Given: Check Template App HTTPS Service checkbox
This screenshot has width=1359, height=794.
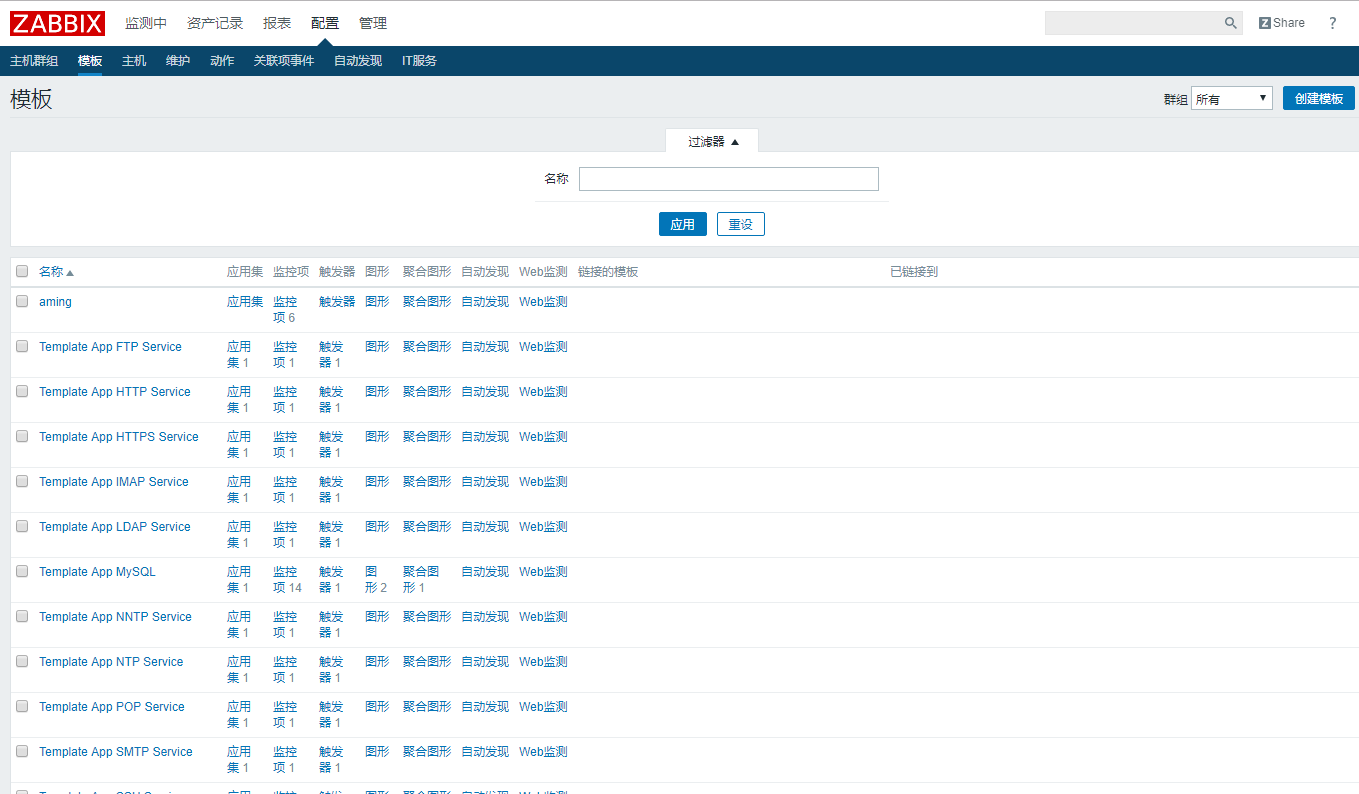Looking at the screenshot, I should tap(22, 436).
